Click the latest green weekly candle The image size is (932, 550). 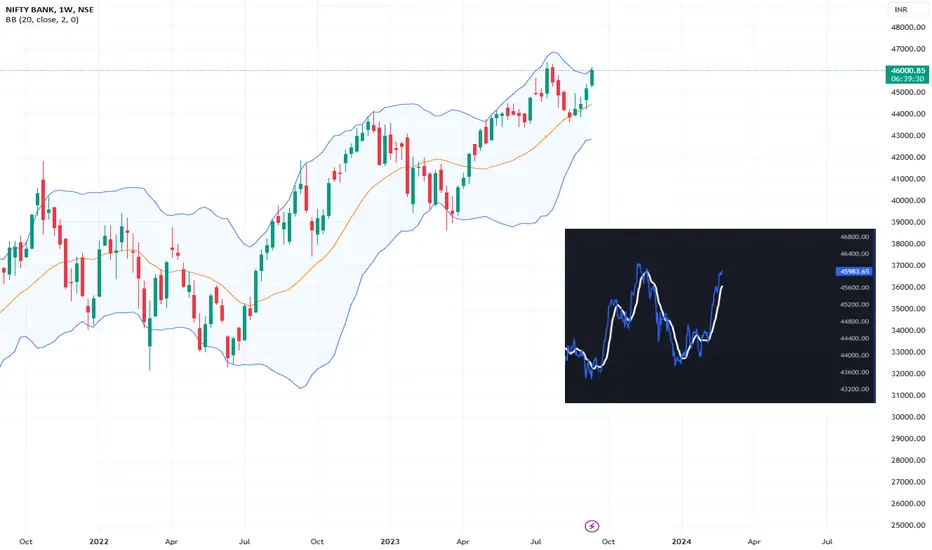592,77
